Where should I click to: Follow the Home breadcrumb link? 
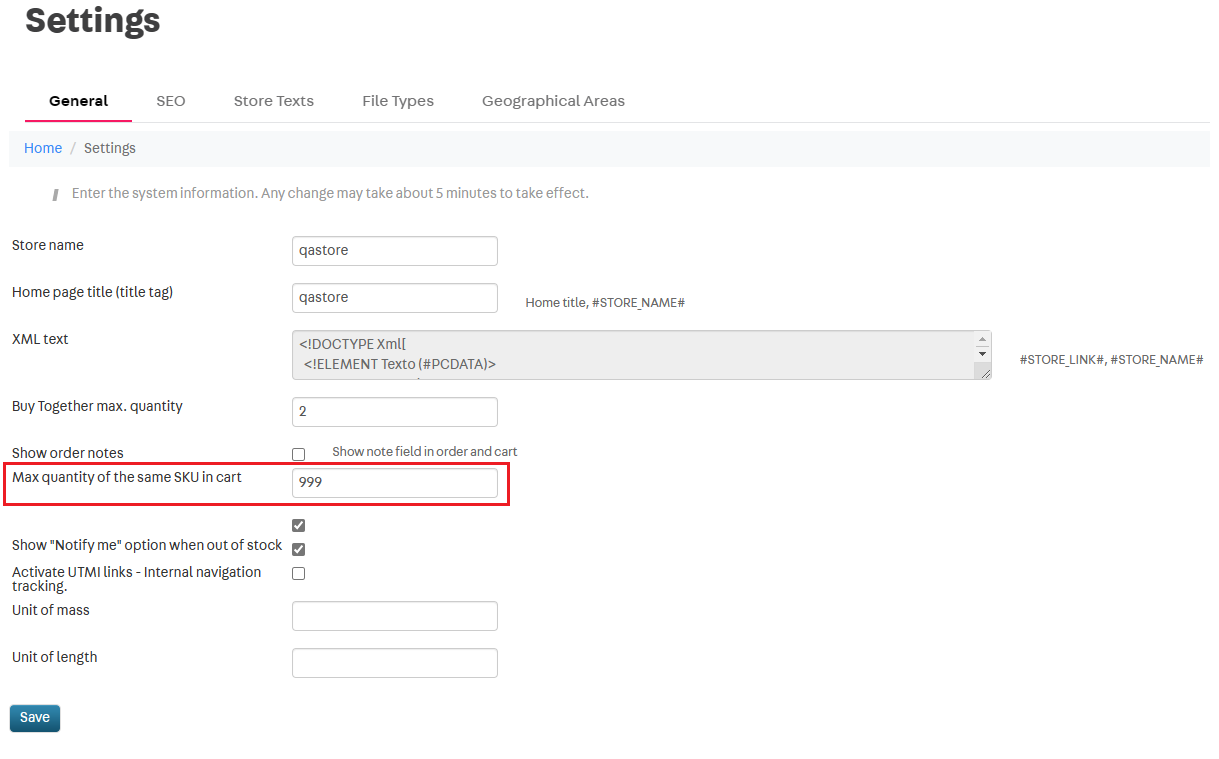pyautogui.click(x=43, y=148)
